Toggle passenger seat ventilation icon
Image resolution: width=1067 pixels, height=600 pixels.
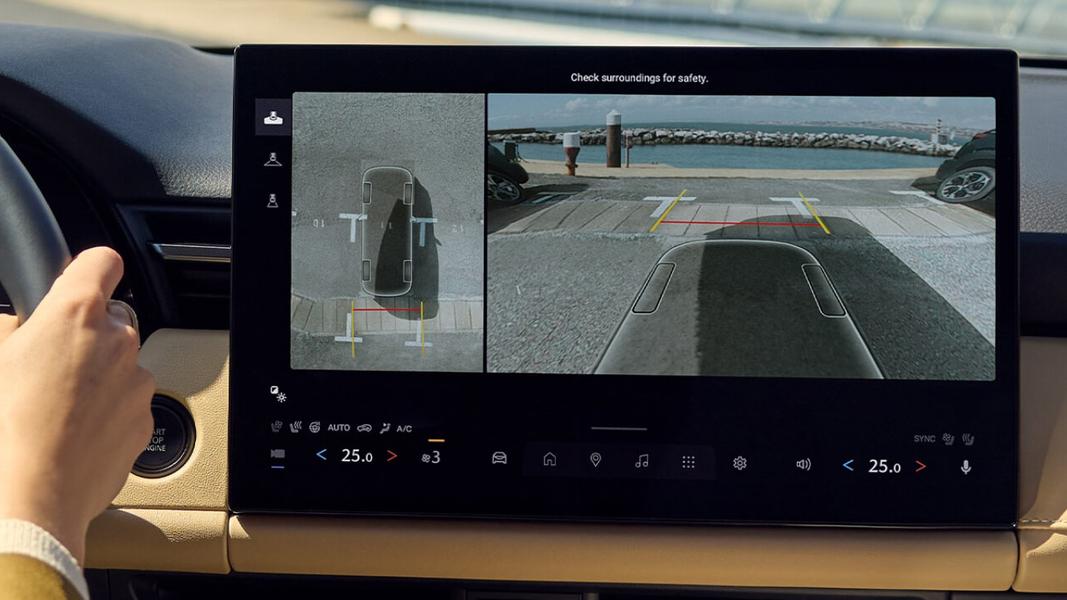[948, 439]
